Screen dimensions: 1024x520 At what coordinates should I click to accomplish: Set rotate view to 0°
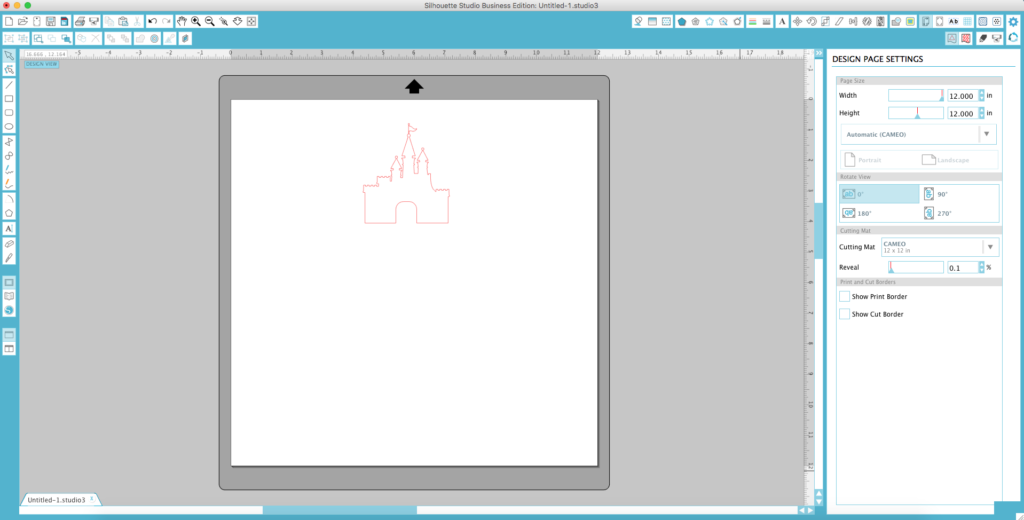(880, 194)
